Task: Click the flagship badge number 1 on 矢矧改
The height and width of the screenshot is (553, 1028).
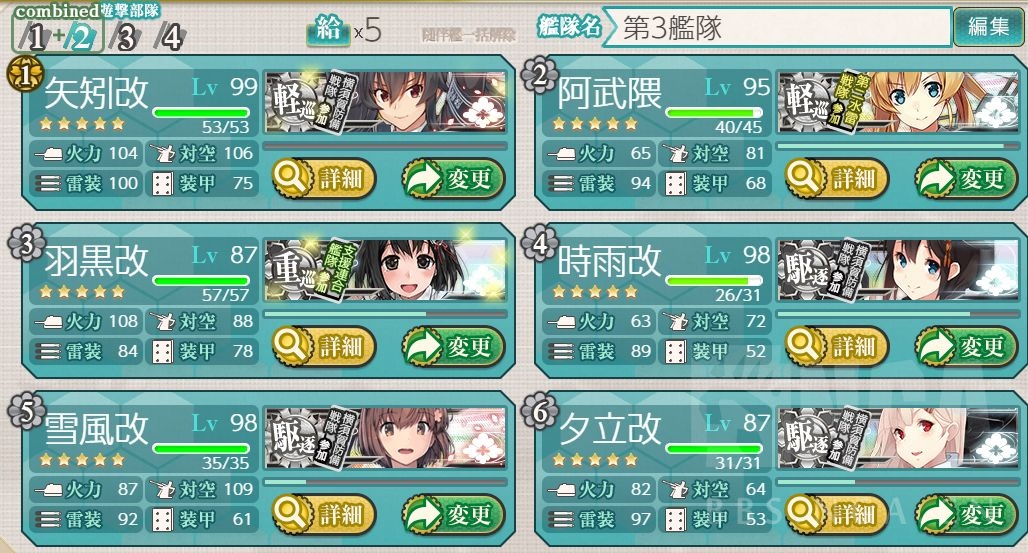Action: tap(24, 74)
